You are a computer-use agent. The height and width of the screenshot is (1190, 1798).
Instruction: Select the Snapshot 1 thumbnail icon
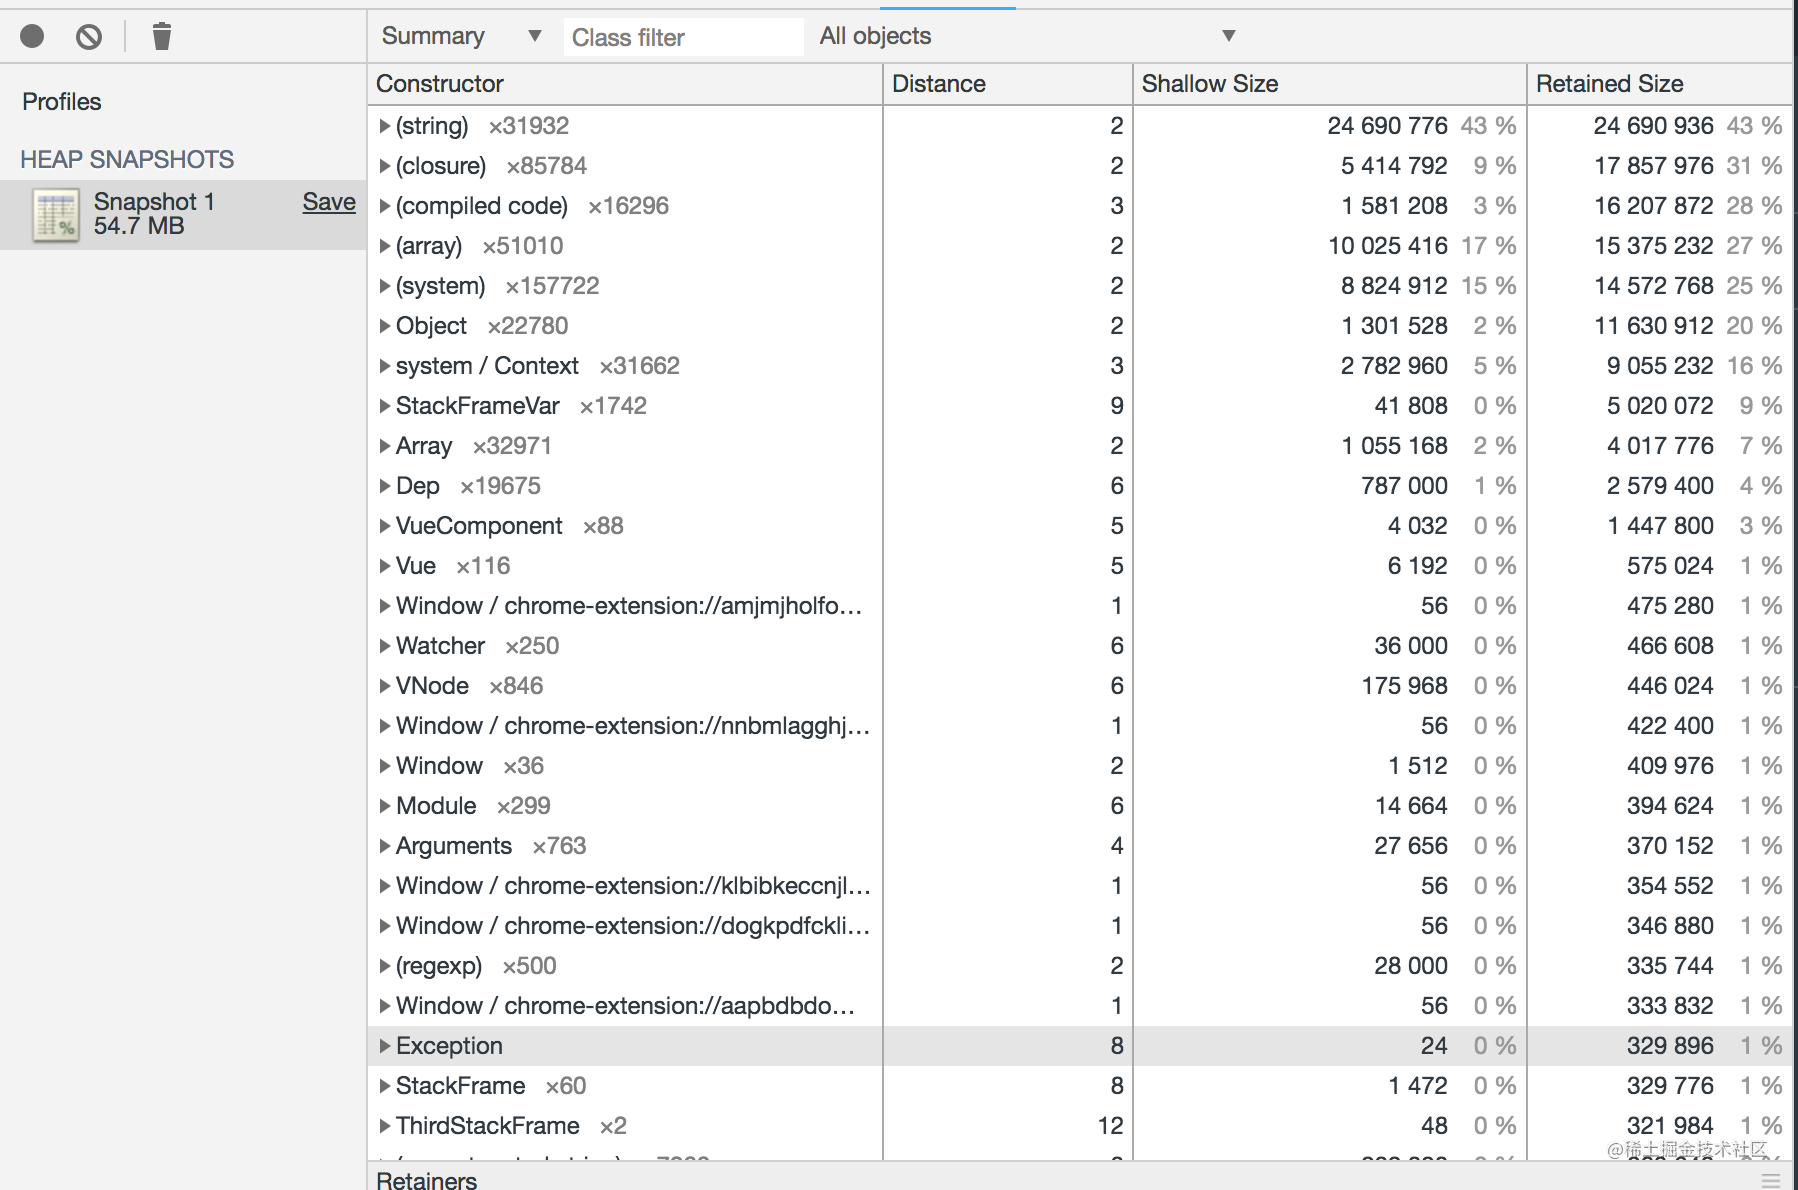click(55, 215)
